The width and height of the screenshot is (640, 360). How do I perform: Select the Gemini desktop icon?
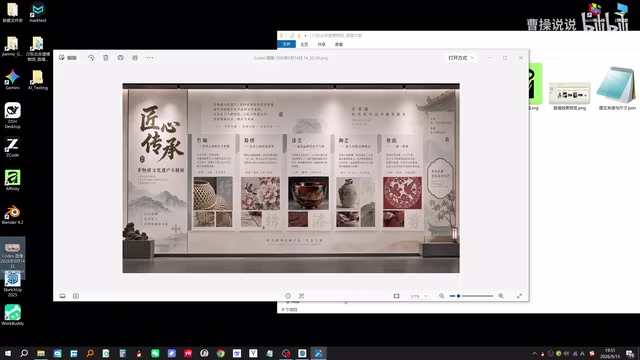pyautogui.click(x=12, y=80)
